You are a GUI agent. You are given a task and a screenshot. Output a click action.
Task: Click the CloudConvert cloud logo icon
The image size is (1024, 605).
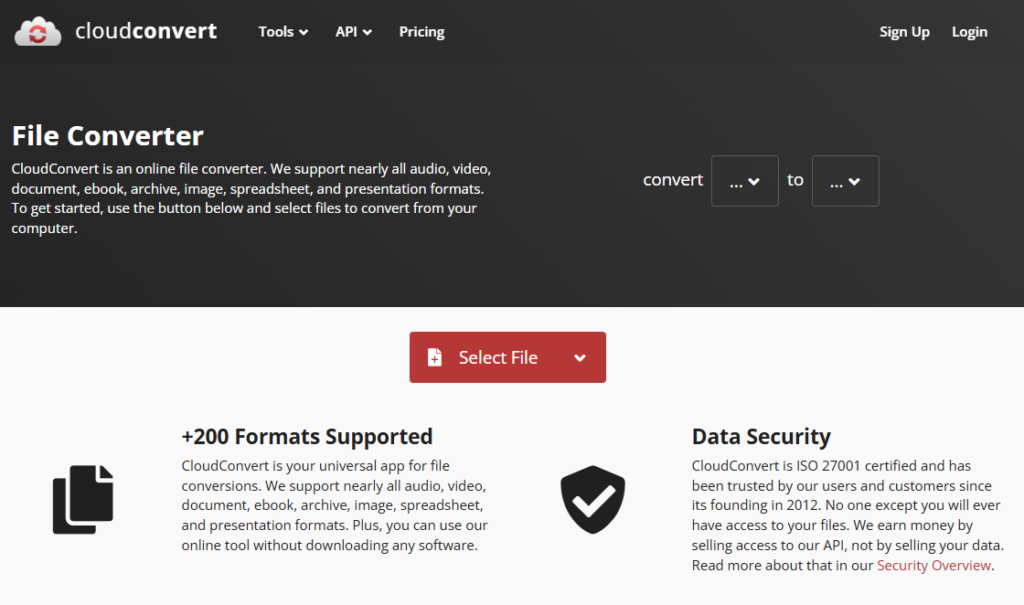[39, 32]
